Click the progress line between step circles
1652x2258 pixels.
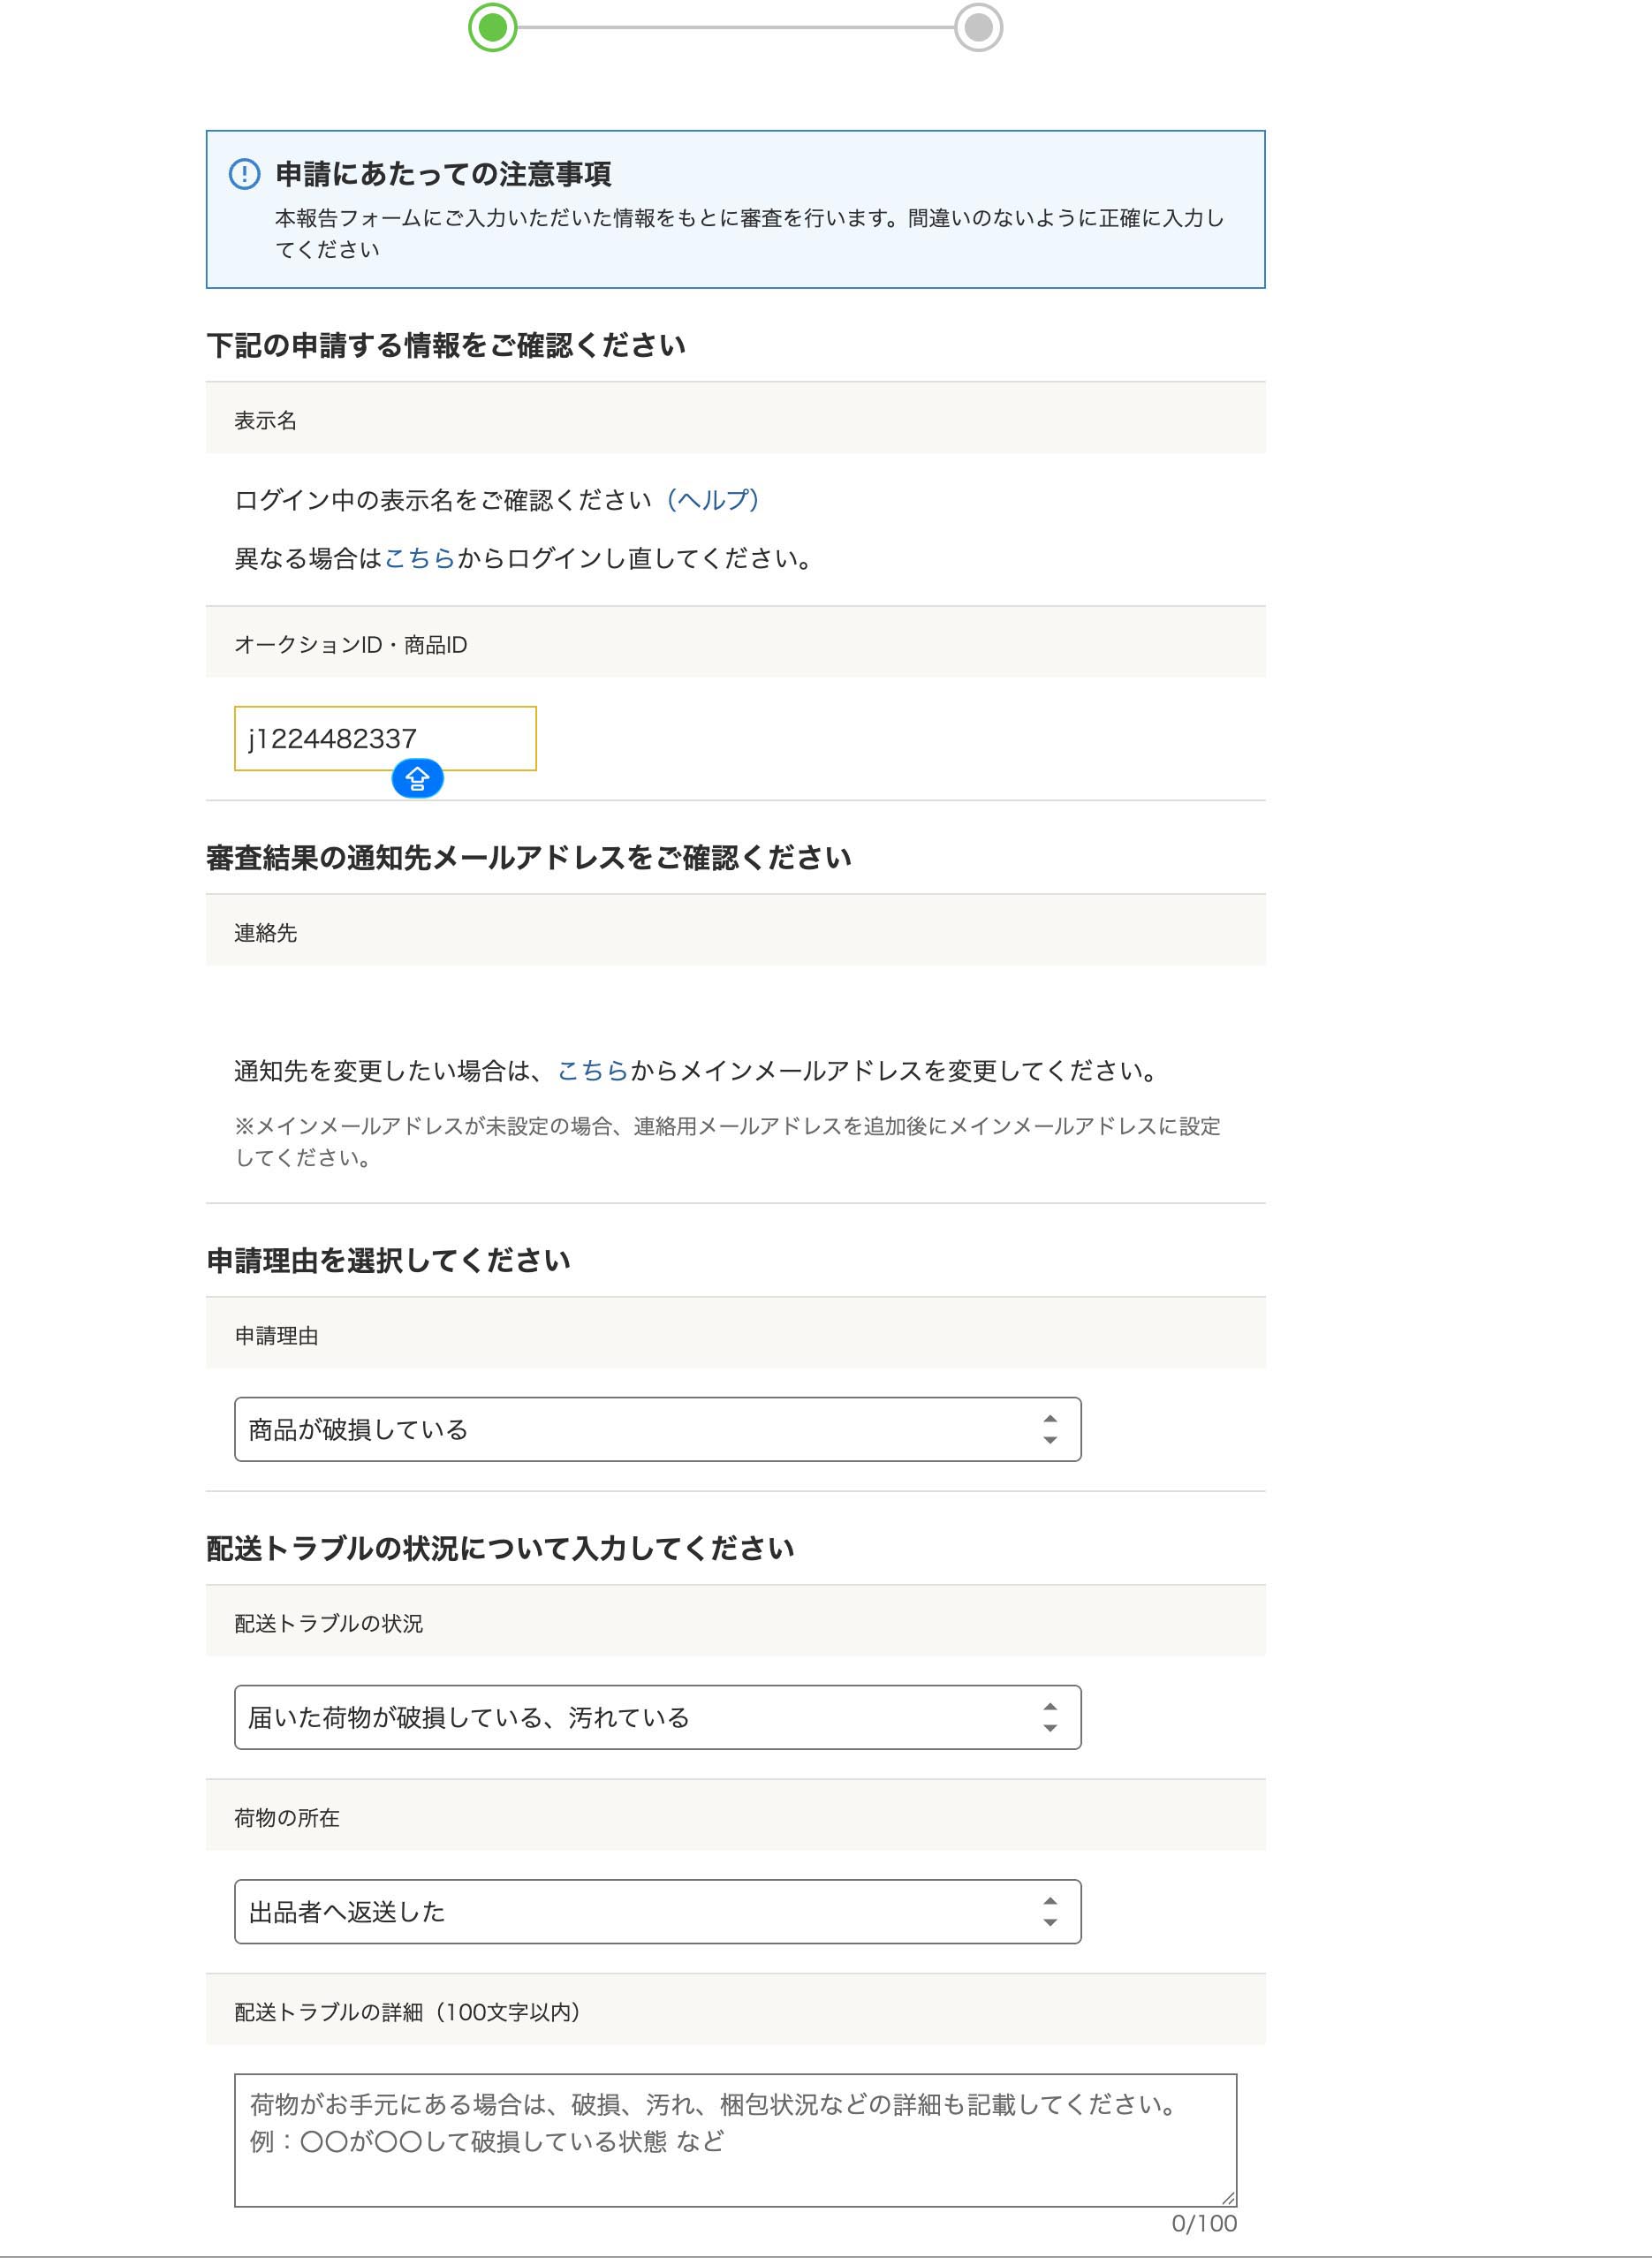(735, 27)
